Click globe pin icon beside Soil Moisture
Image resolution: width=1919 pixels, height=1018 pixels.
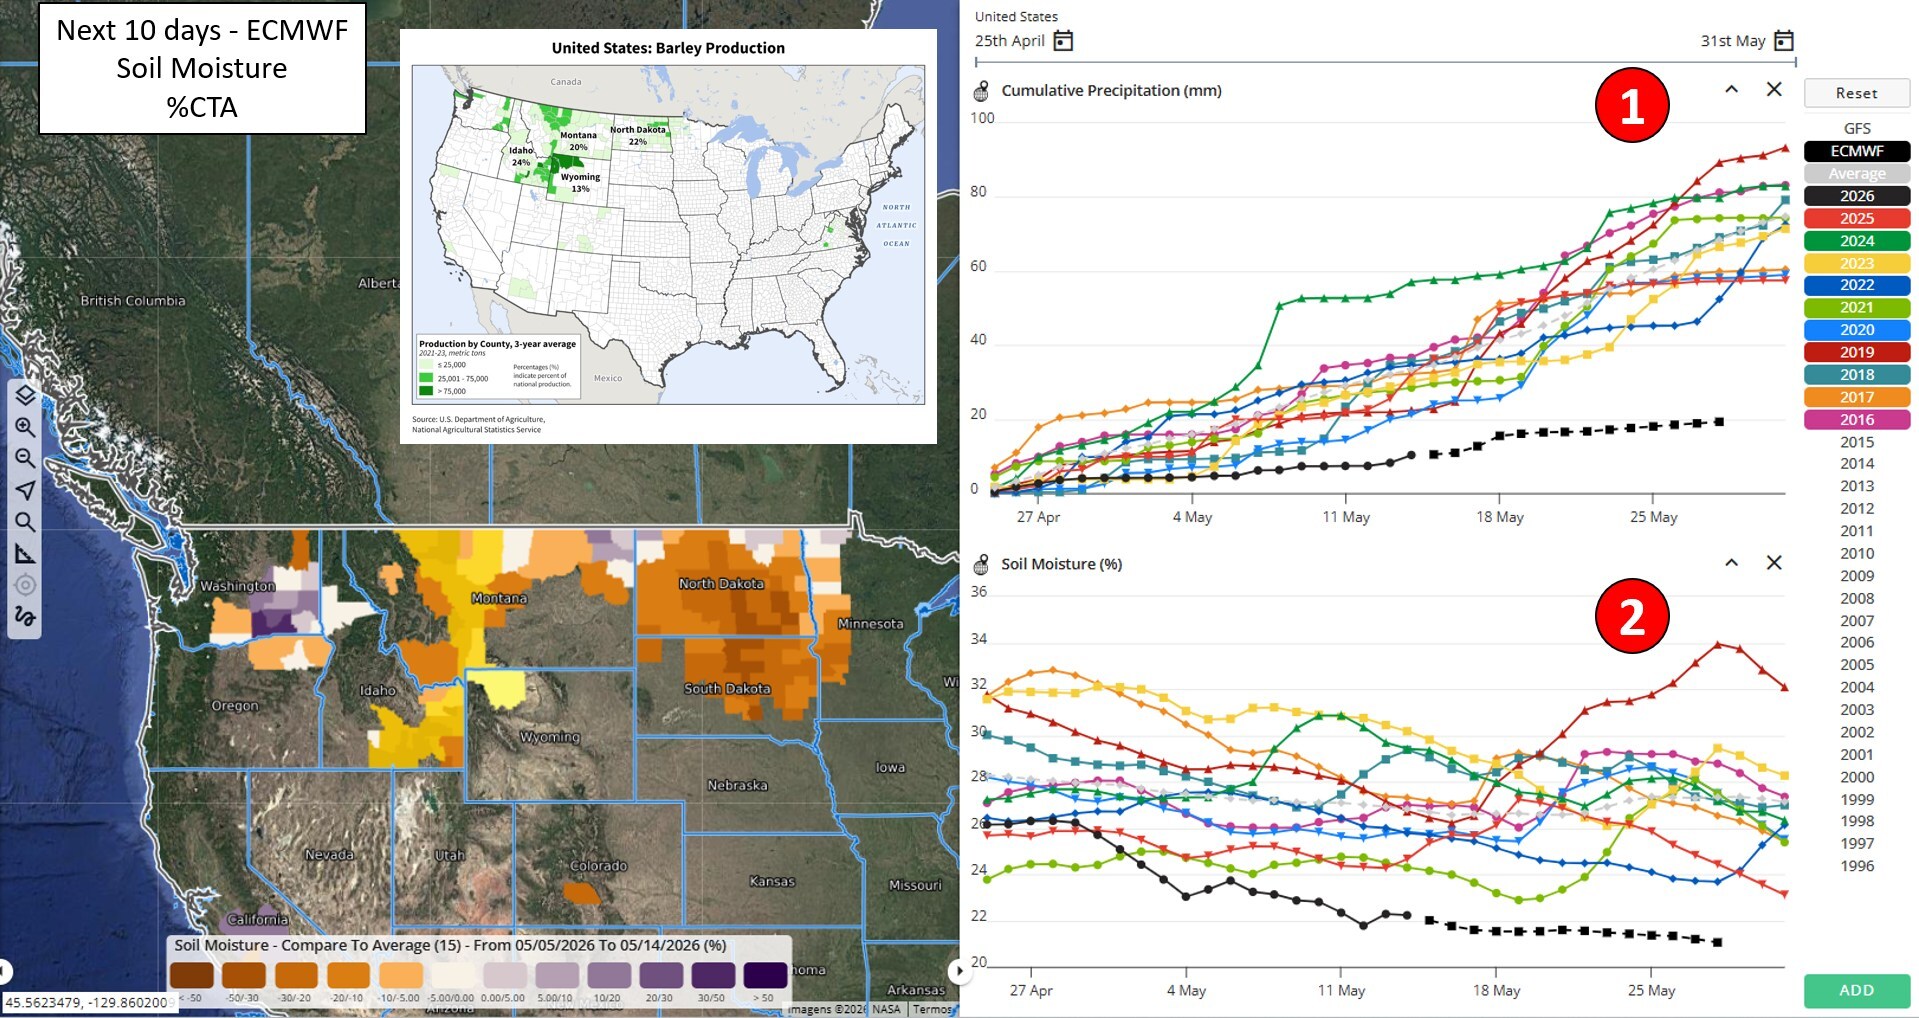(x=982, y=565)
